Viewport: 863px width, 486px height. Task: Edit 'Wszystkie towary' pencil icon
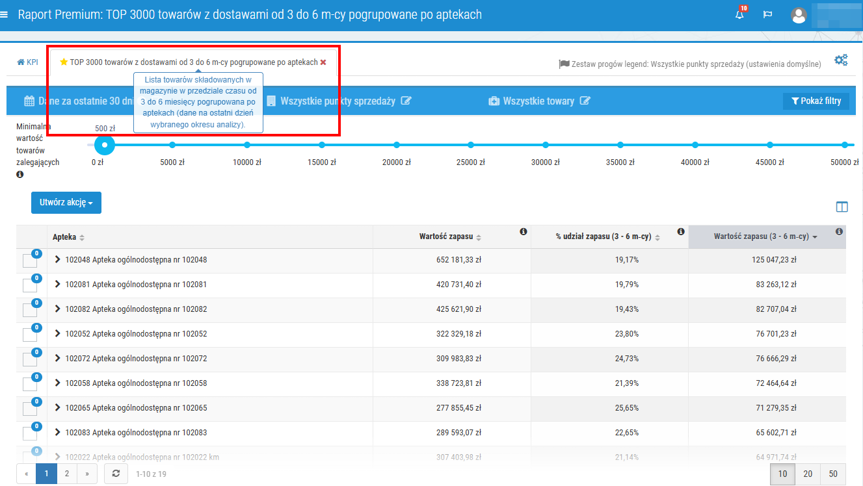click(x=585, y=101)
